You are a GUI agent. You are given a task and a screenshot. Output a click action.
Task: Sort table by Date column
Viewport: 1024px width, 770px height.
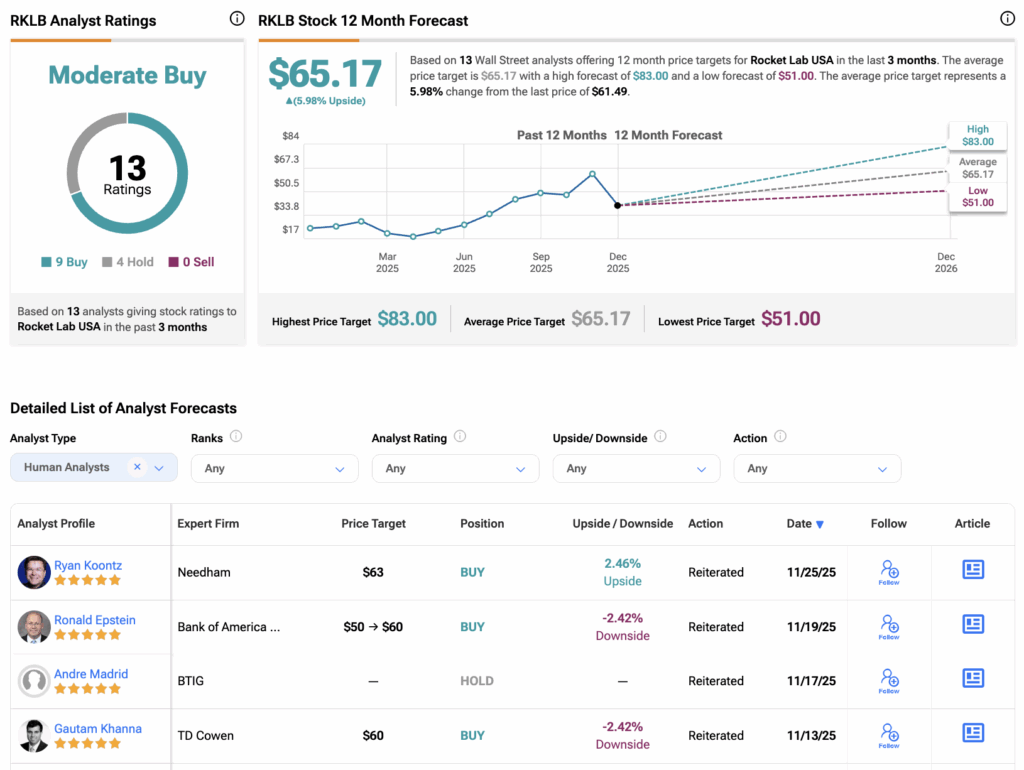pyautogui.click(x=805, y=523)
